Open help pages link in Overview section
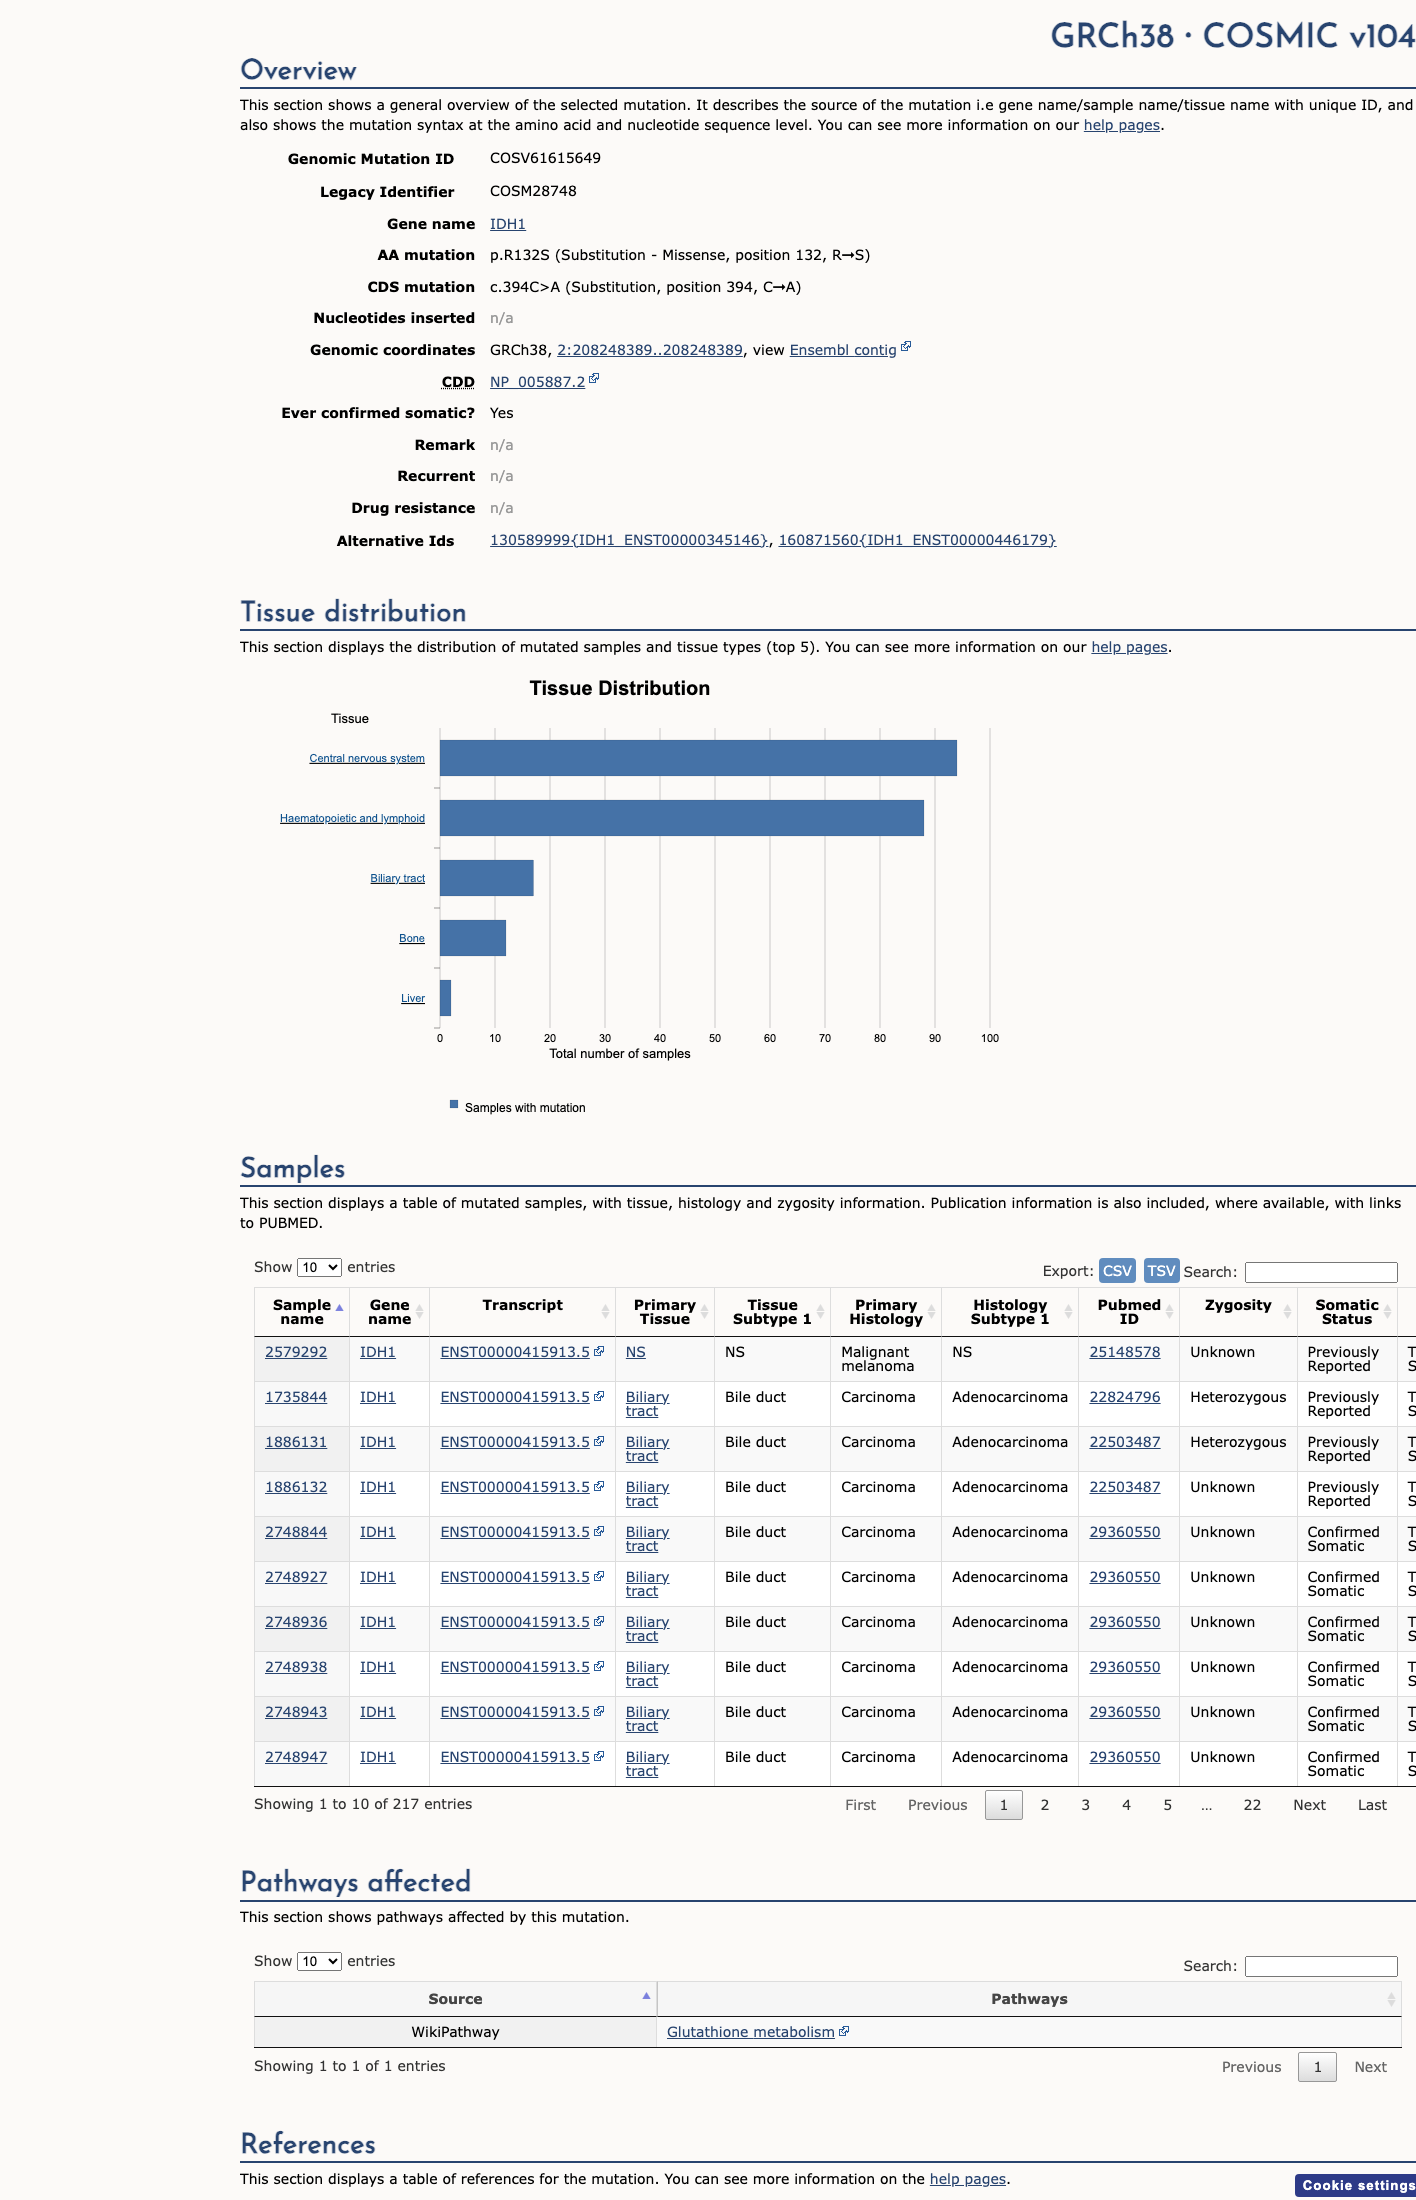The image size is (1416, 2200). pos(1122,125)
